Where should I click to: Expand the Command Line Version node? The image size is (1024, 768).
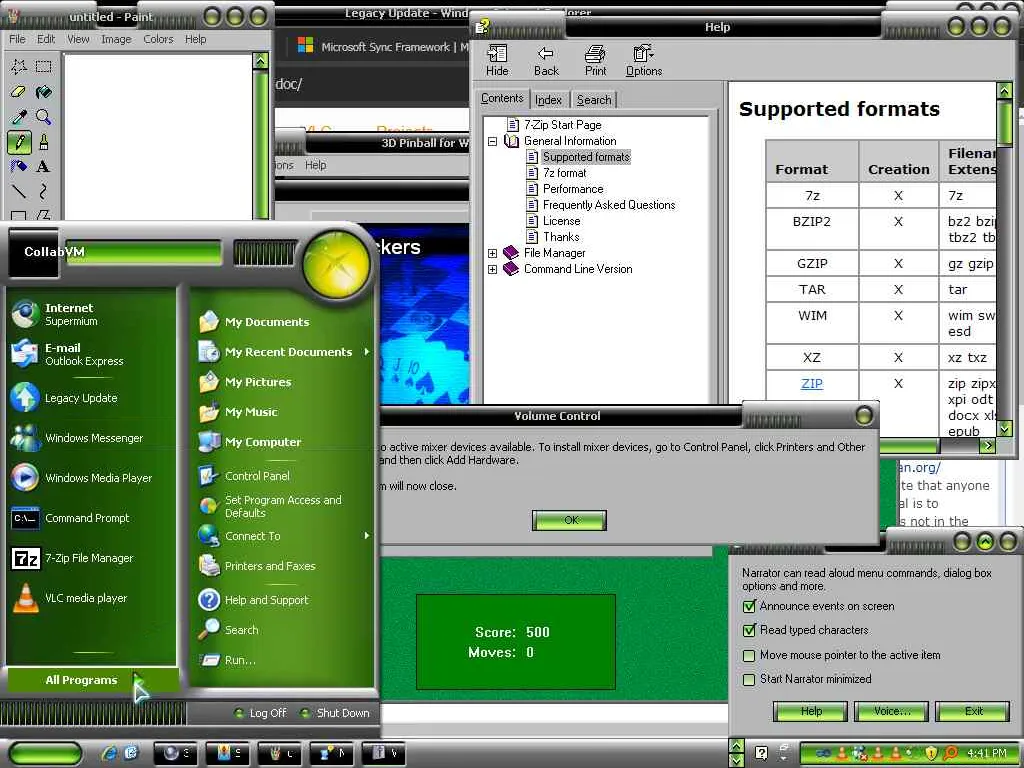coord(492,269)
